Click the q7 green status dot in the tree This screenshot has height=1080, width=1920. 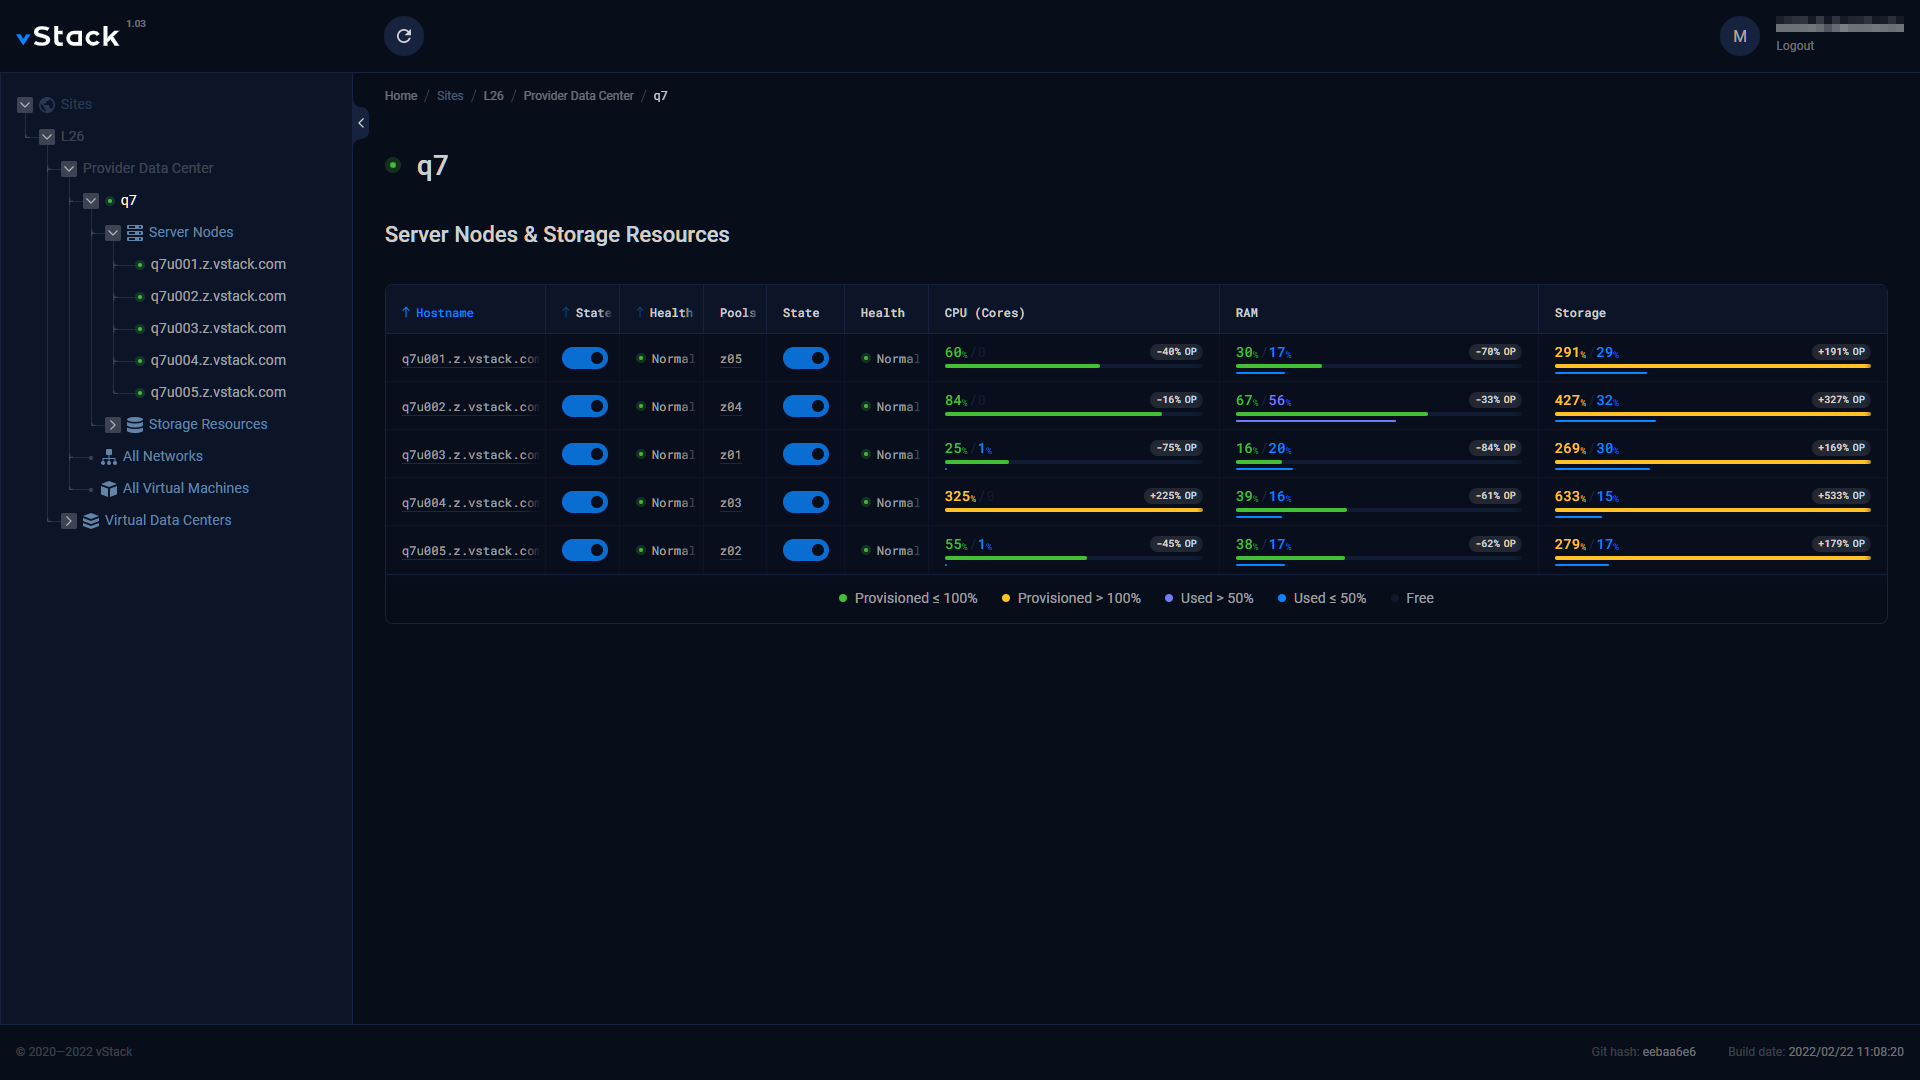coord(110,201)
